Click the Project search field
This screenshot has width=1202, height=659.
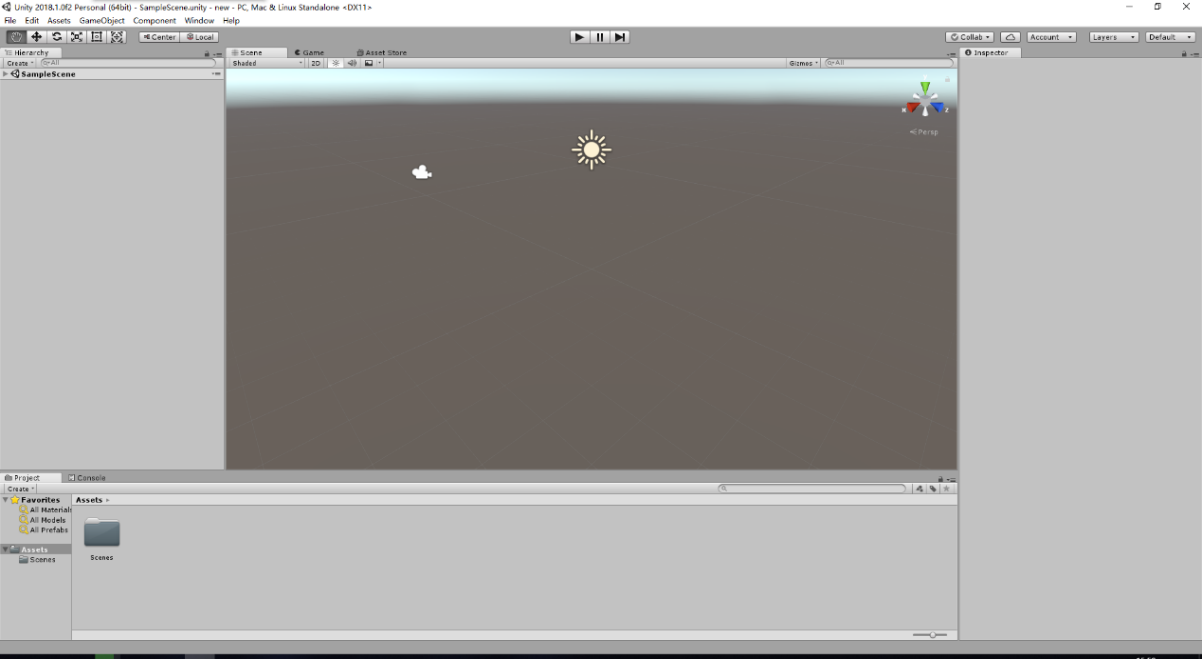[812, 489]
